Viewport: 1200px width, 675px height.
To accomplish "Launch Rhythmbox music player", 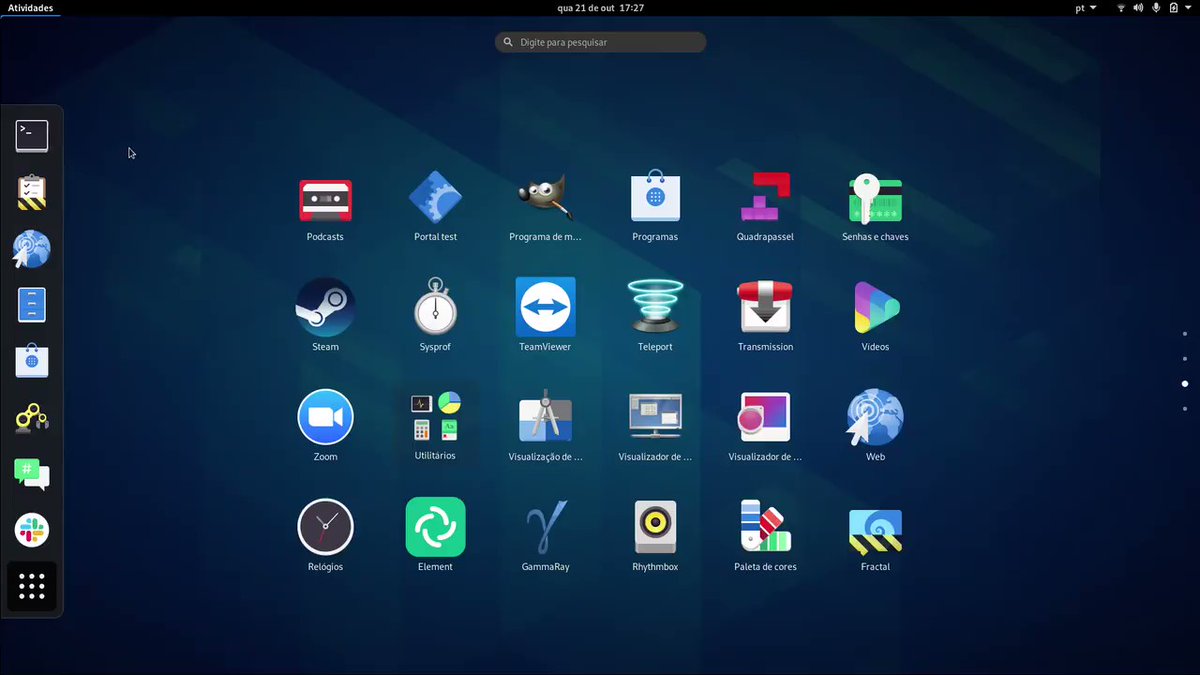I will pos(655,537).
